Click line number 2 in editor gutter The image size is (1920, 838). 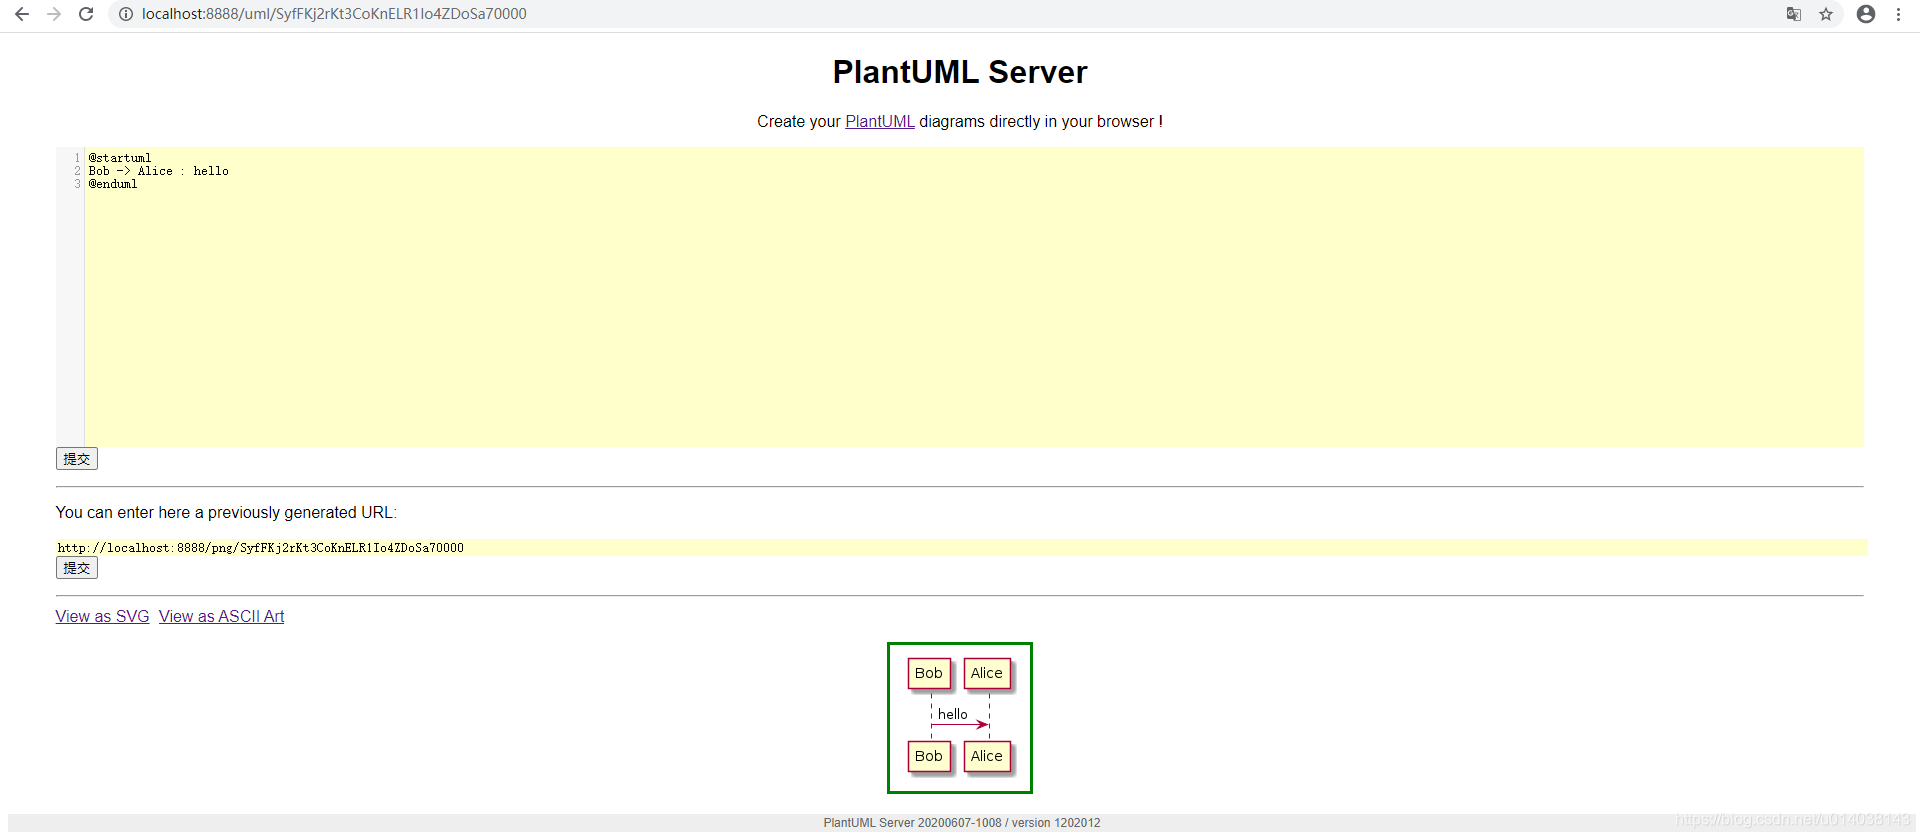[x=77, y=171]
